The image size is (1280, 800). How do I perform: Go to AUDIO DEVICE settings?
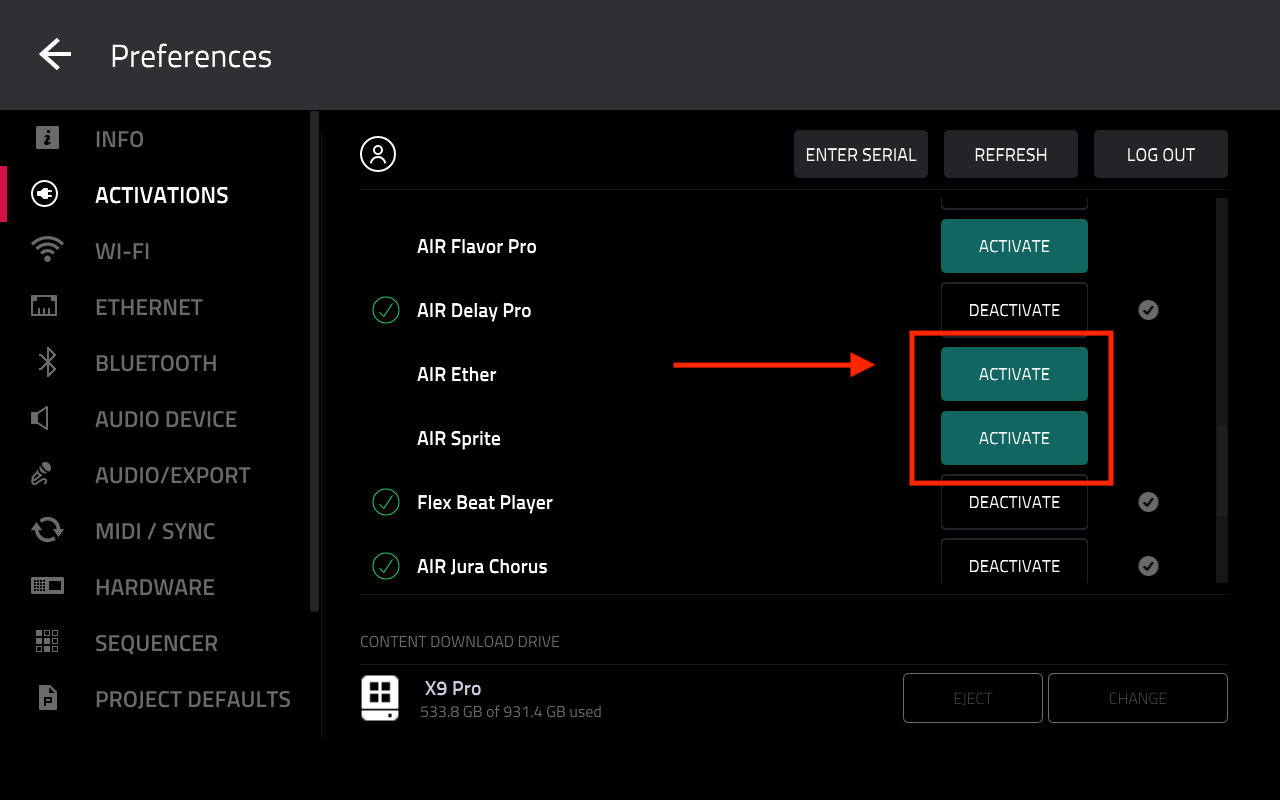pyautogui.click(x=166, y=419)
